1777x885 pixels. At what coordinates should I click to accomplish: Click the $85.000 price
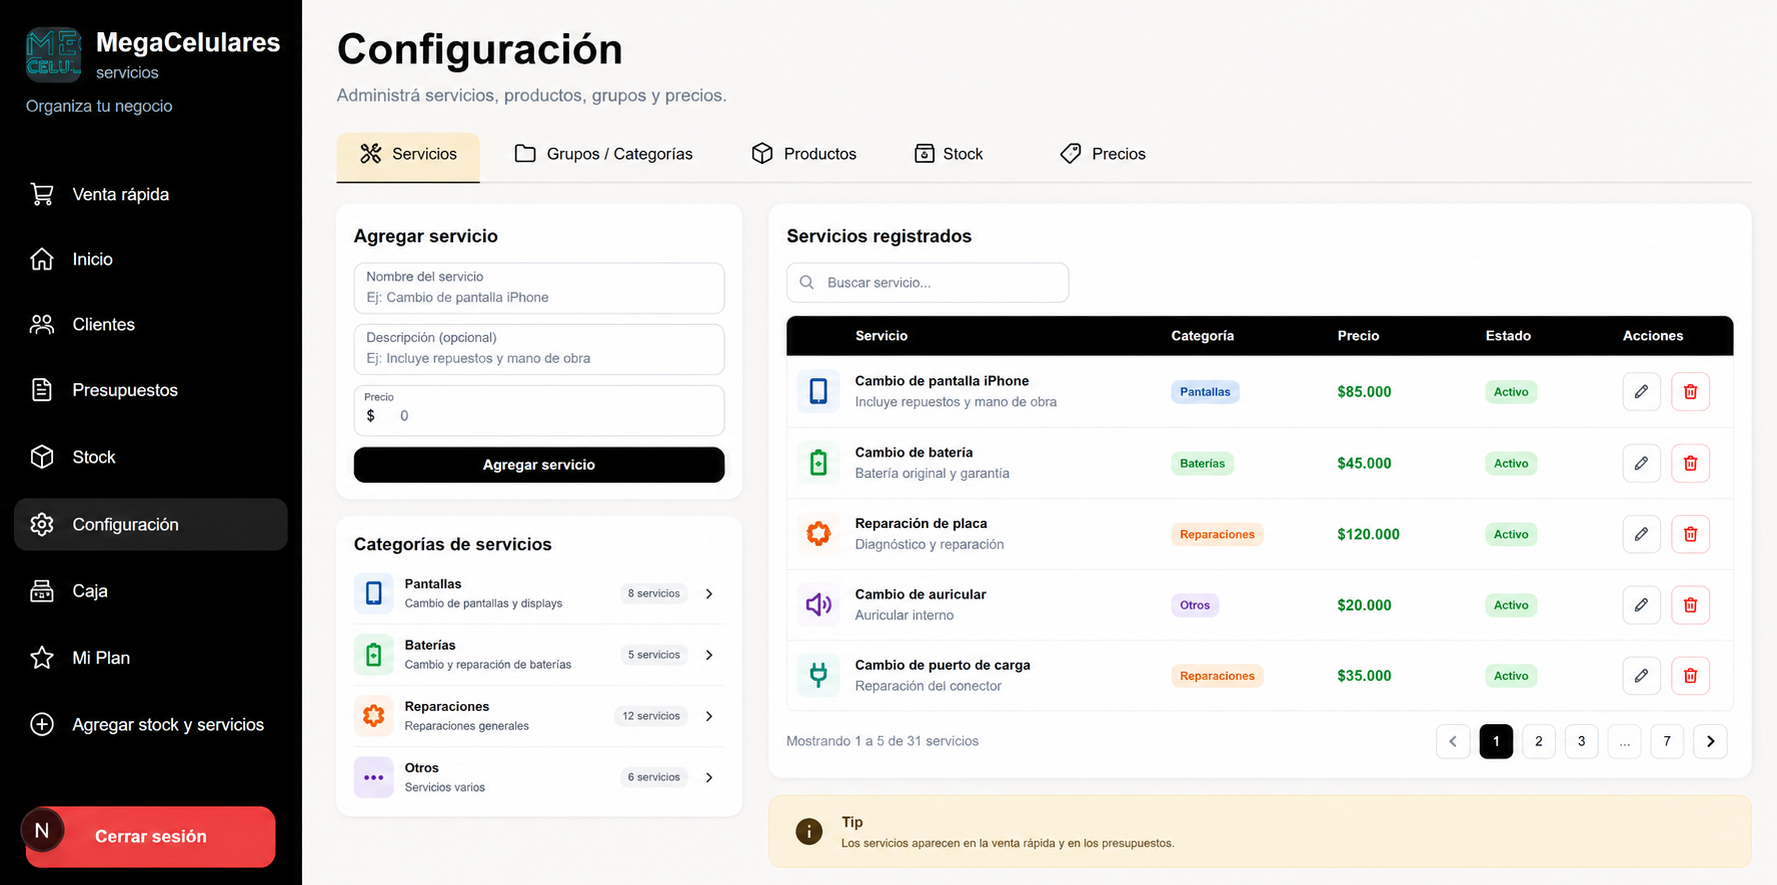point(1364,392)
